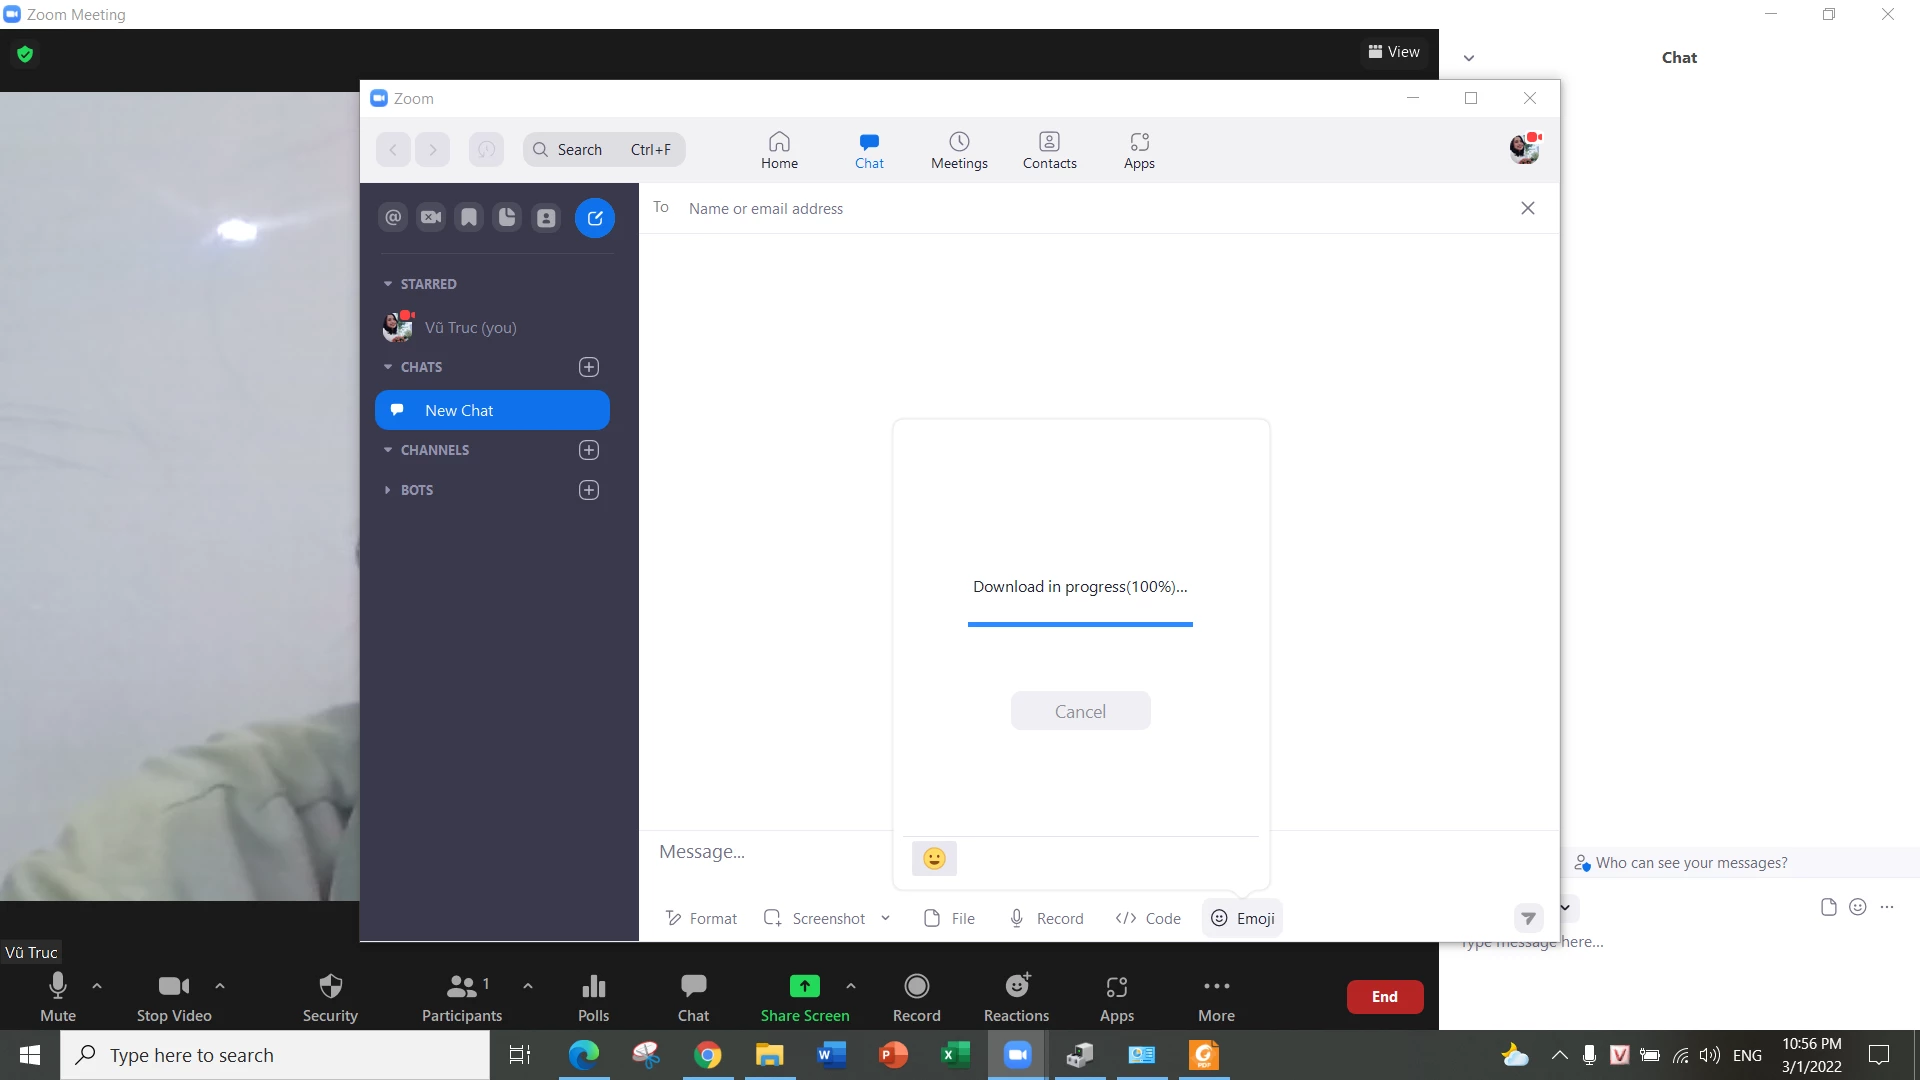This screenshot has width=1920, height=1080.
Task: Cancel the emoji download
Action: click(x=1080, y=711)
